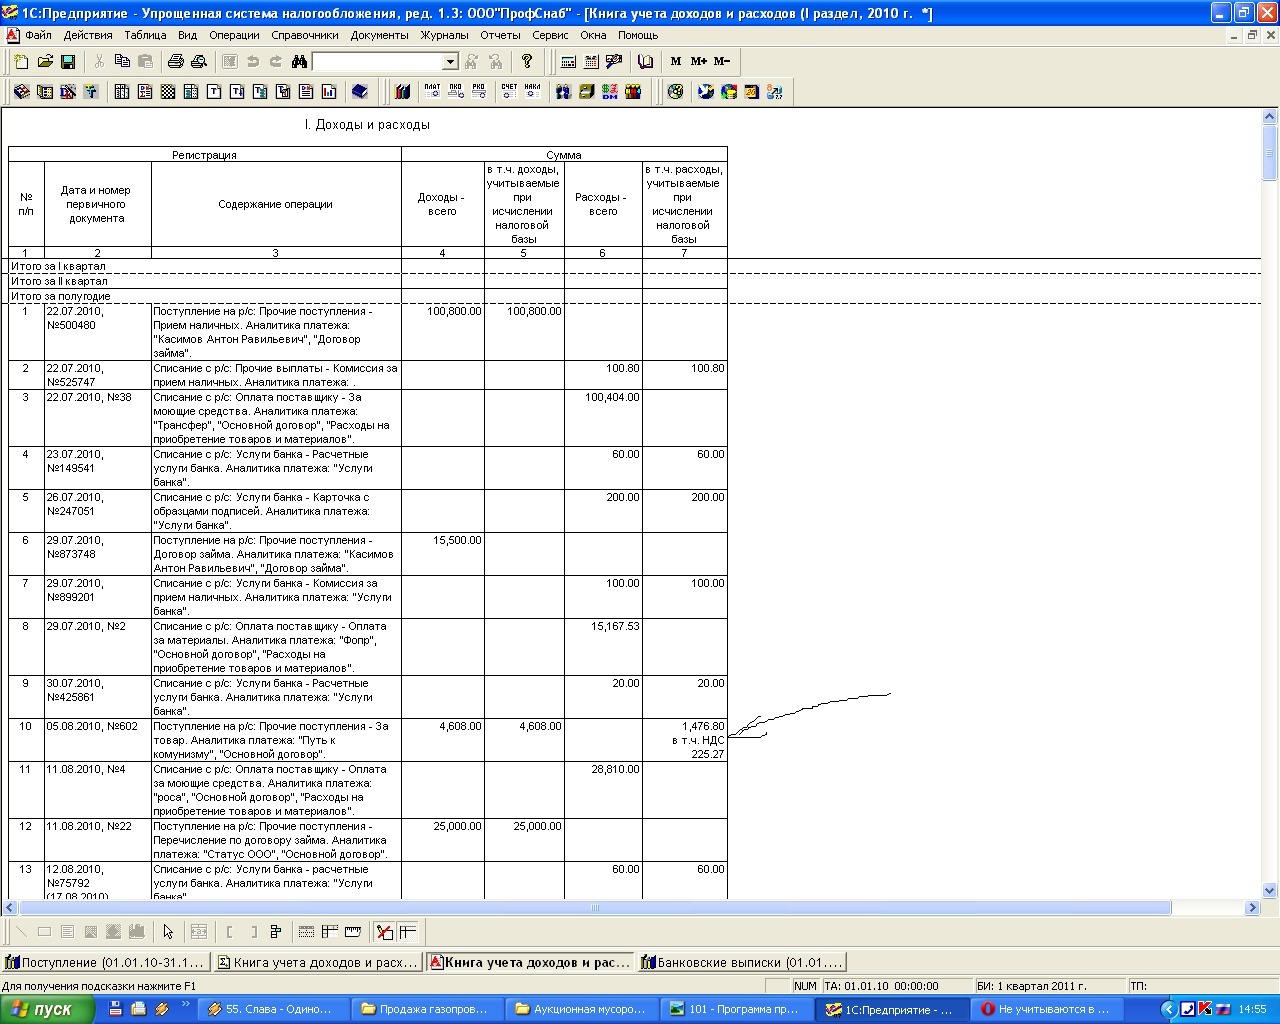
Task: Select the arrow pointer tool
Action: tap(168, 932)
